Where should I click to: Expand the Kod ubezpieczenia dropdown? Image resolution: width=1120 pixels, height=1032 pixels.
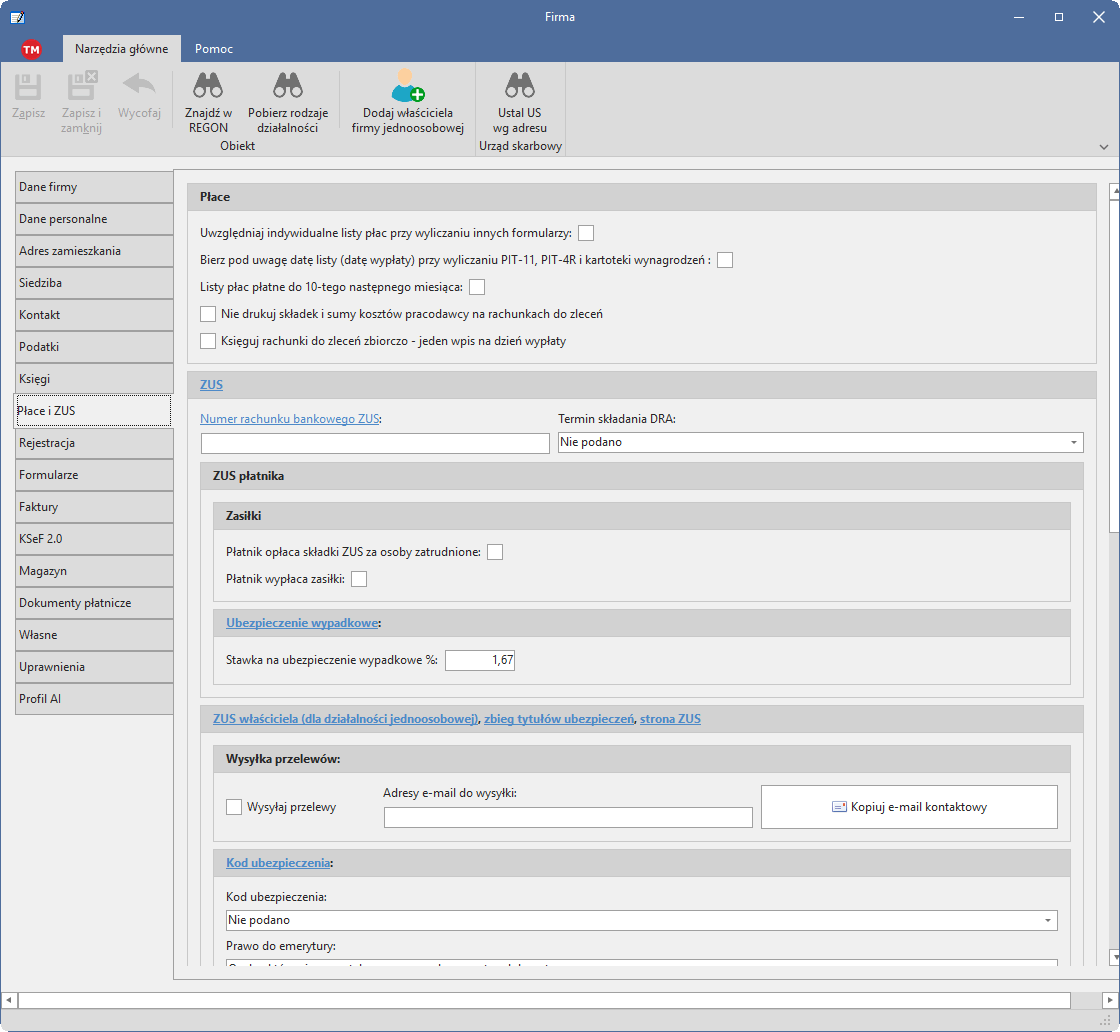(x=641, y=921)
